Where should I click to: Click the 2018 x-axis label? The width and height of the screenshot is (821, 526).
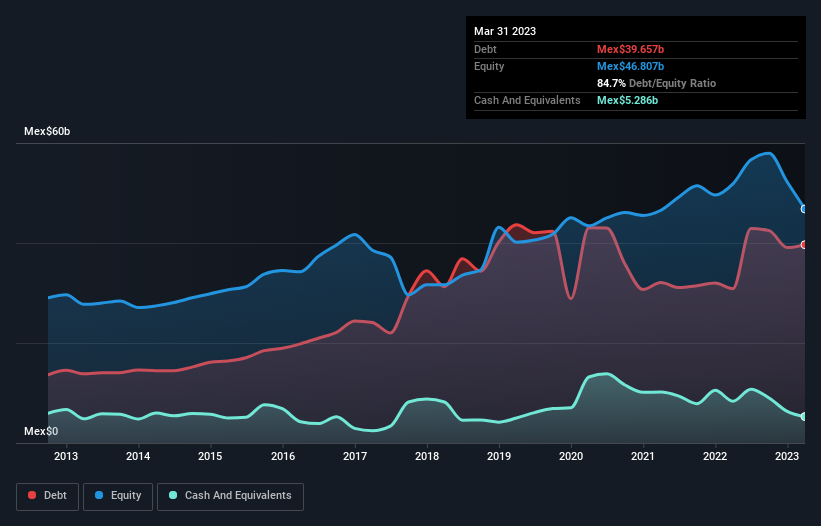coord(427,456)
